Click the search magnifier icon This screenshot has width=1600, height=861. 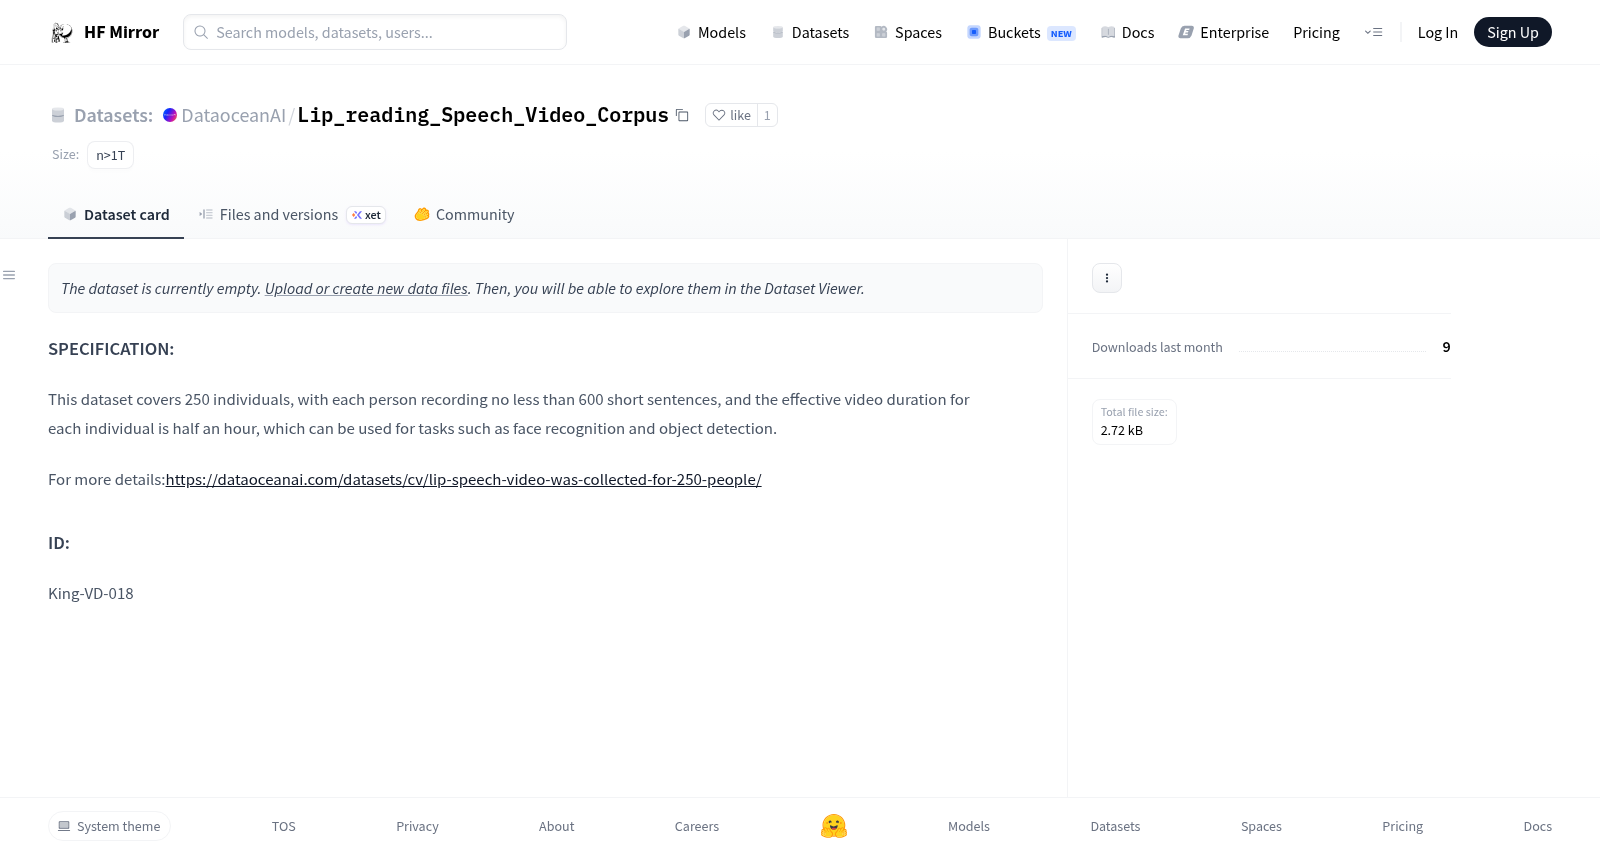(x=201, y=32)
